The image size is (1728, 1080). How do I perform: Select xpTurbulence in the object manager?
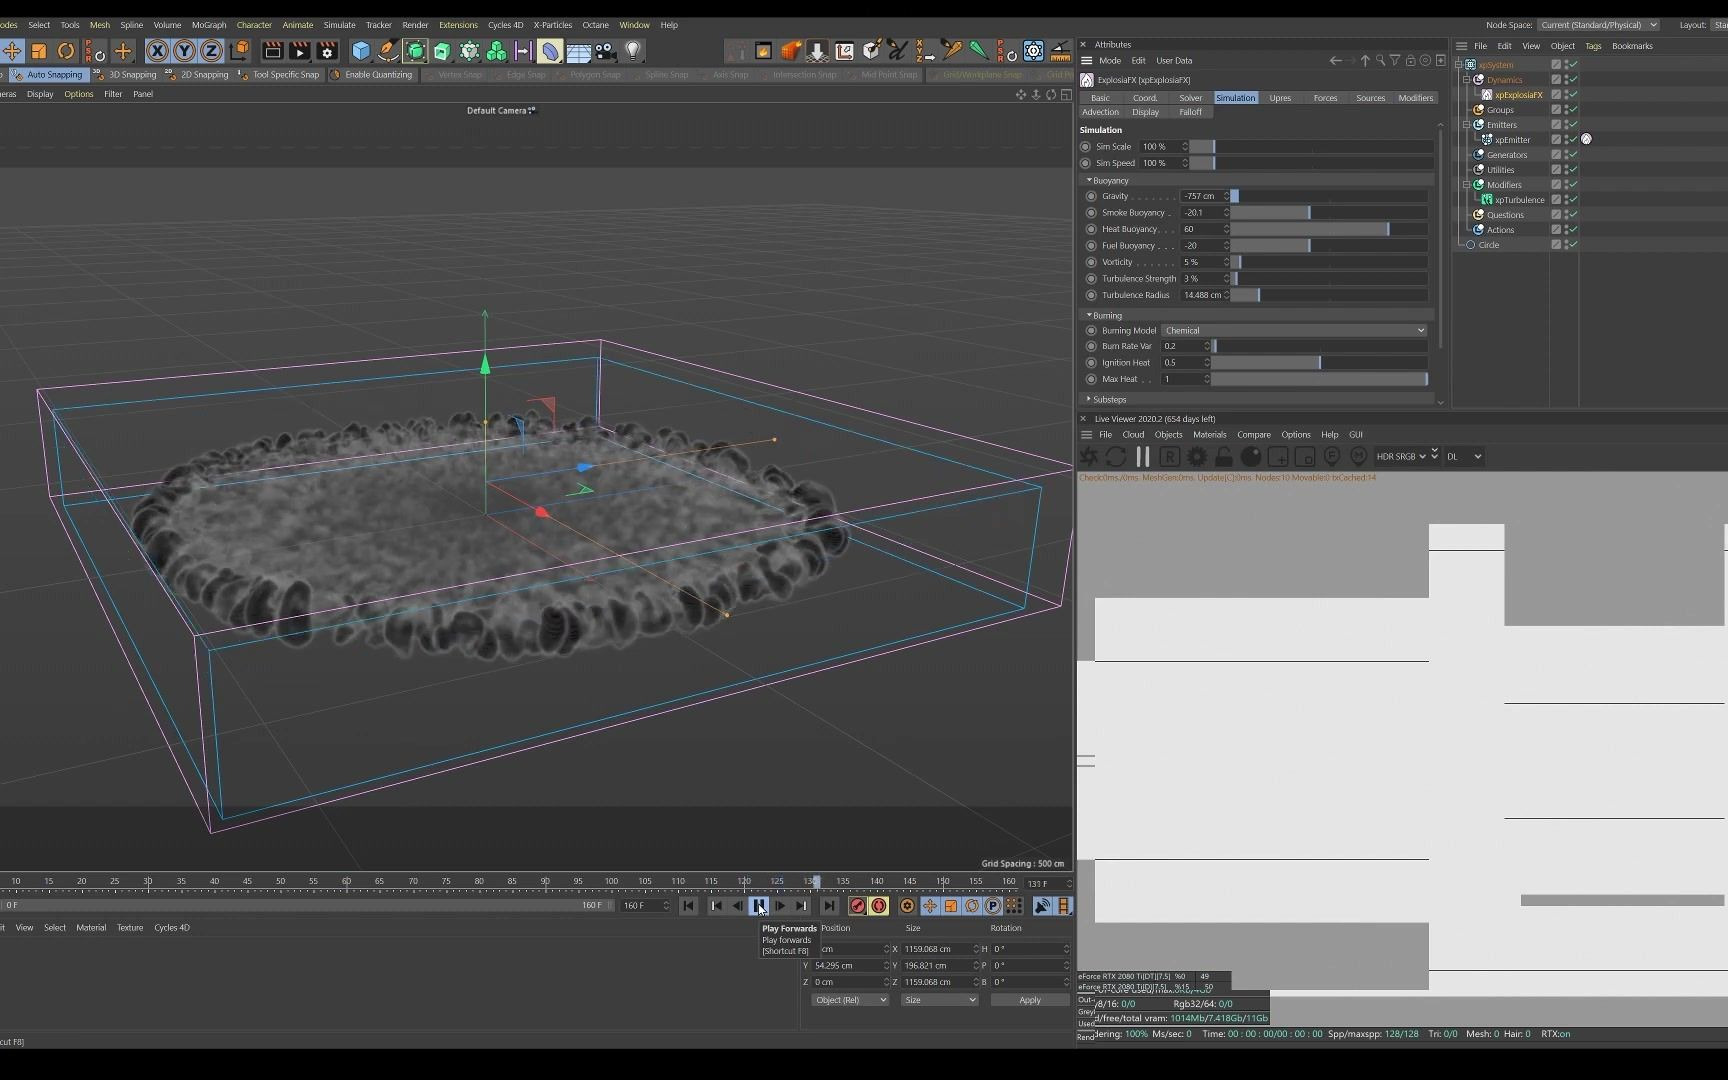[1519, 200]
